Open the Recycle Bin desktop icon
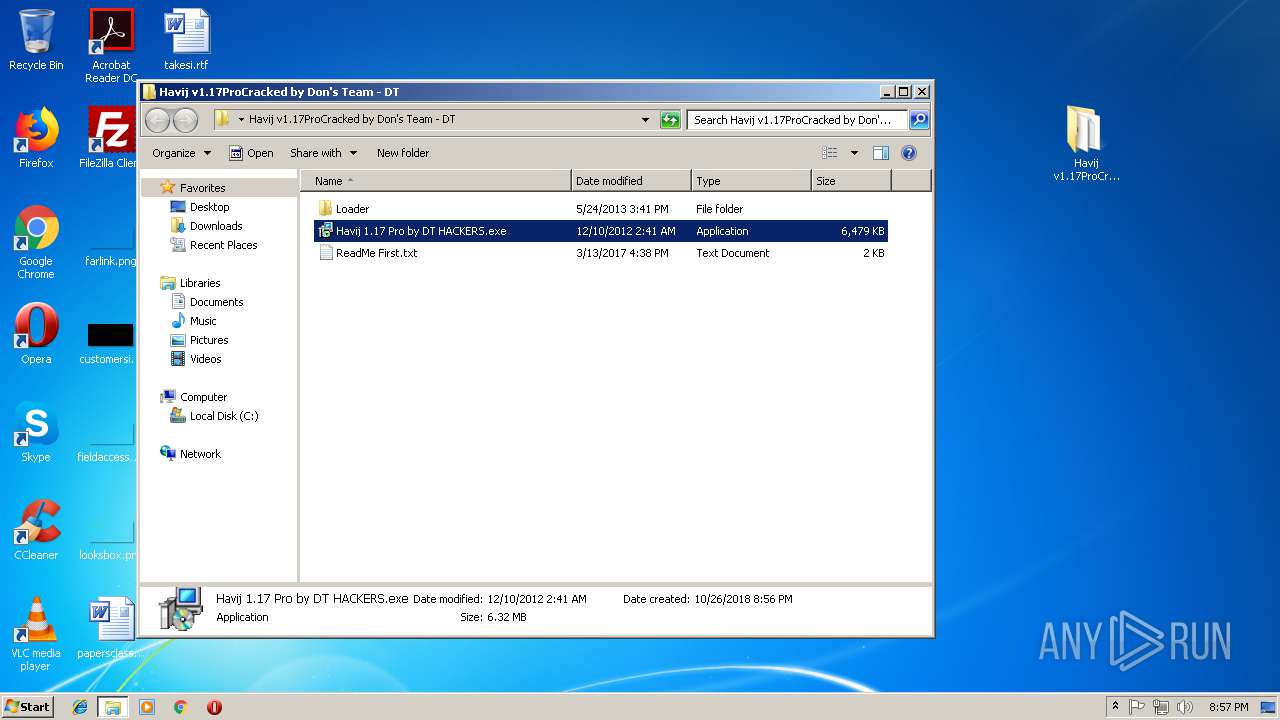This screenshot has height=720, width=1280. coord(36,40)
